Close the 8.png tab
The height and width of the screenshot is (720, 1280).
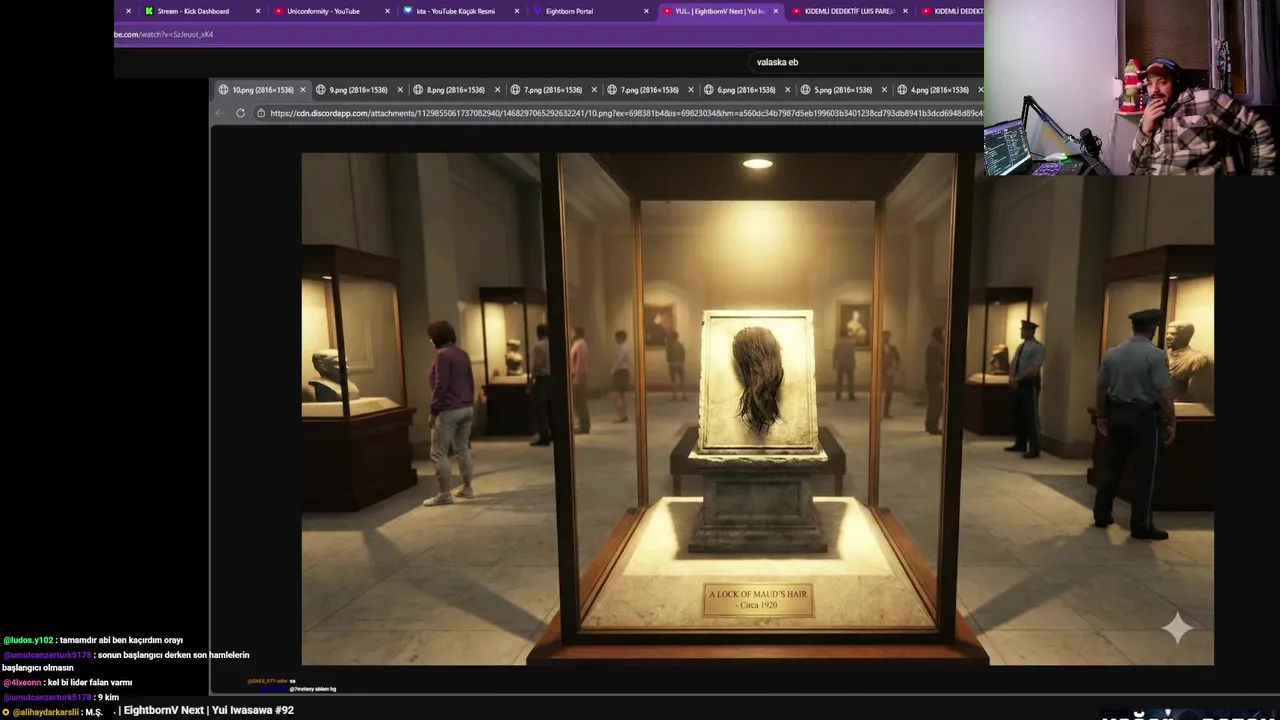(x=497, y=90)
